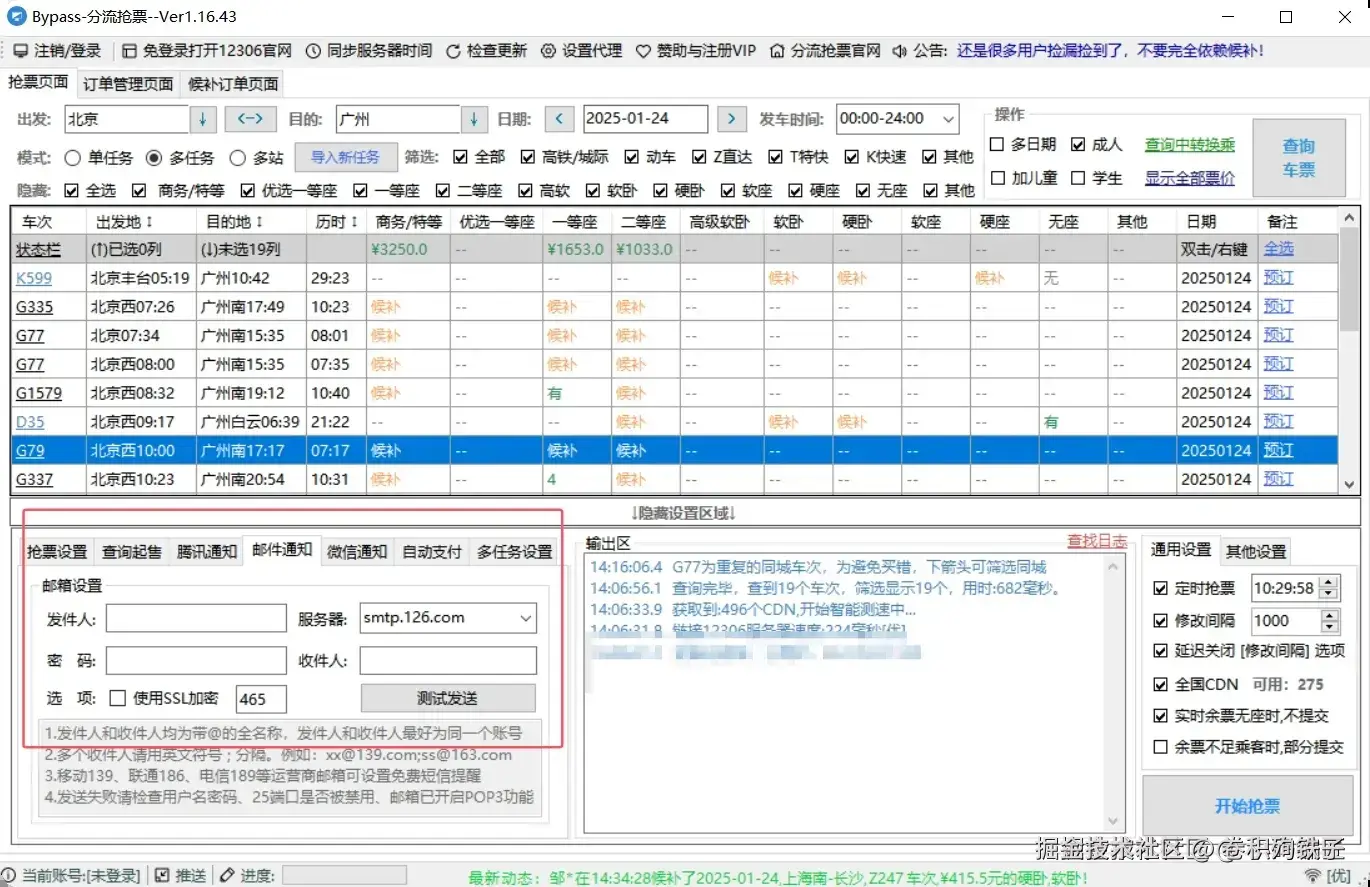The height and width of the screenshot is (887, 1370).
Task: Go to next date arrow
Action: click(732, 119)
